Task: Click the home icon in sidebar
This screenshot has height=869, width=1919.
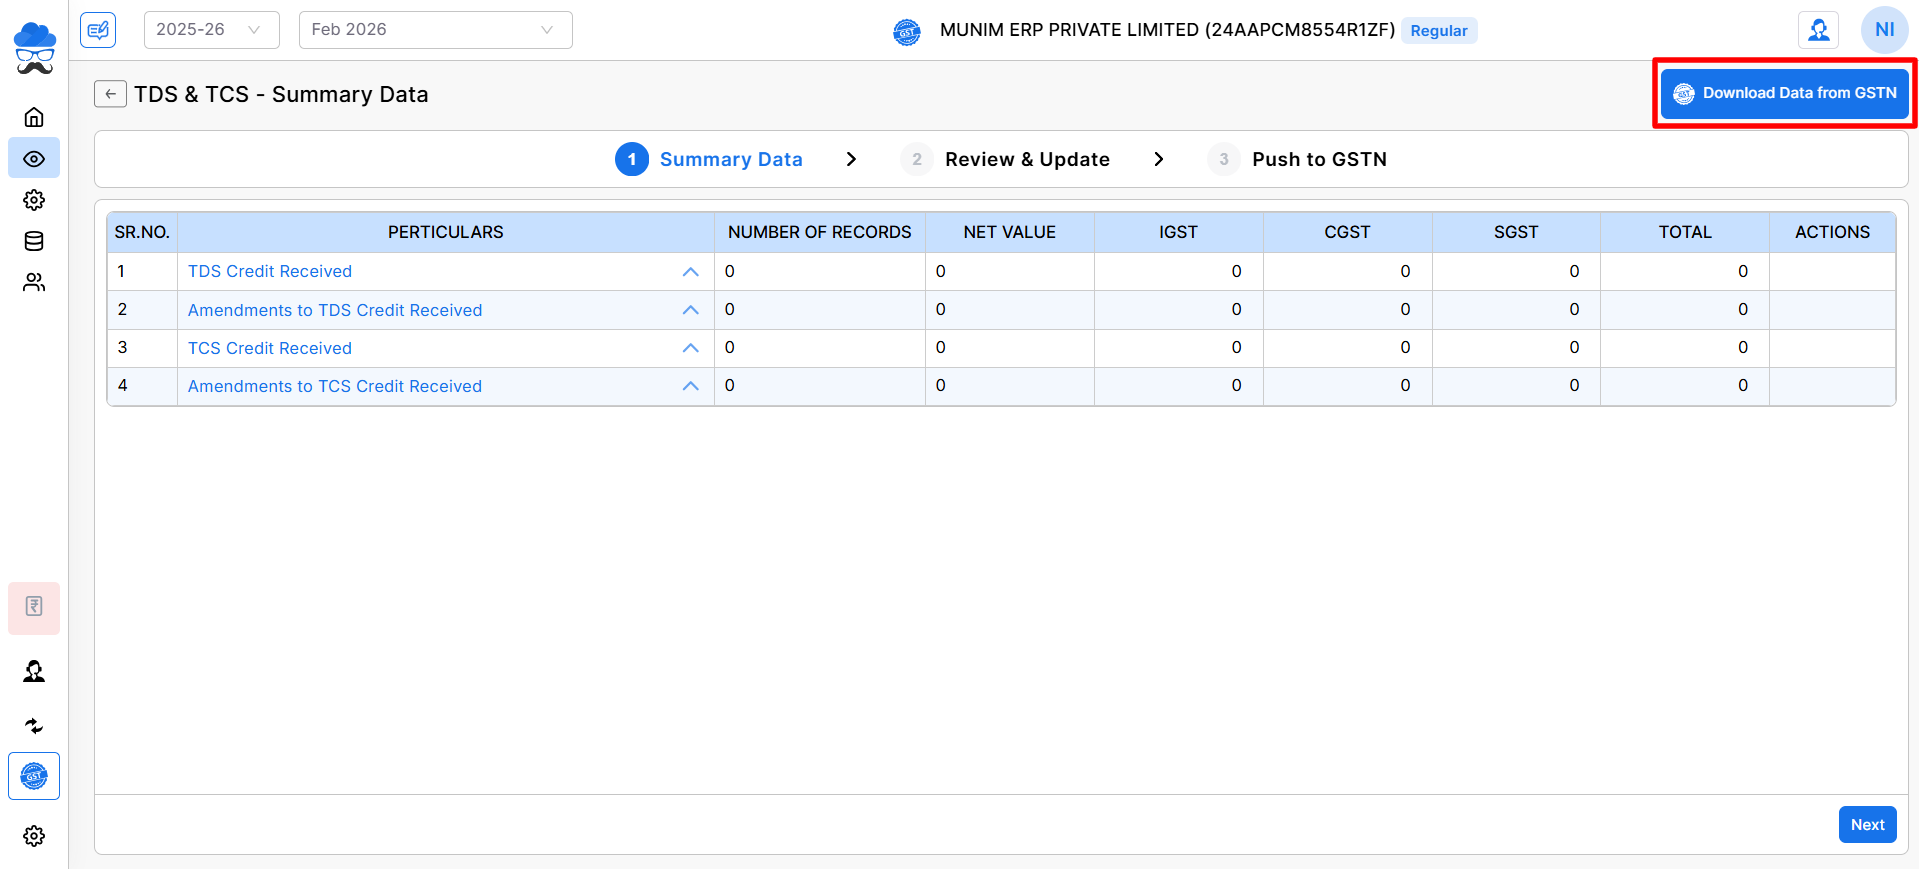Action: click(34, 117)
